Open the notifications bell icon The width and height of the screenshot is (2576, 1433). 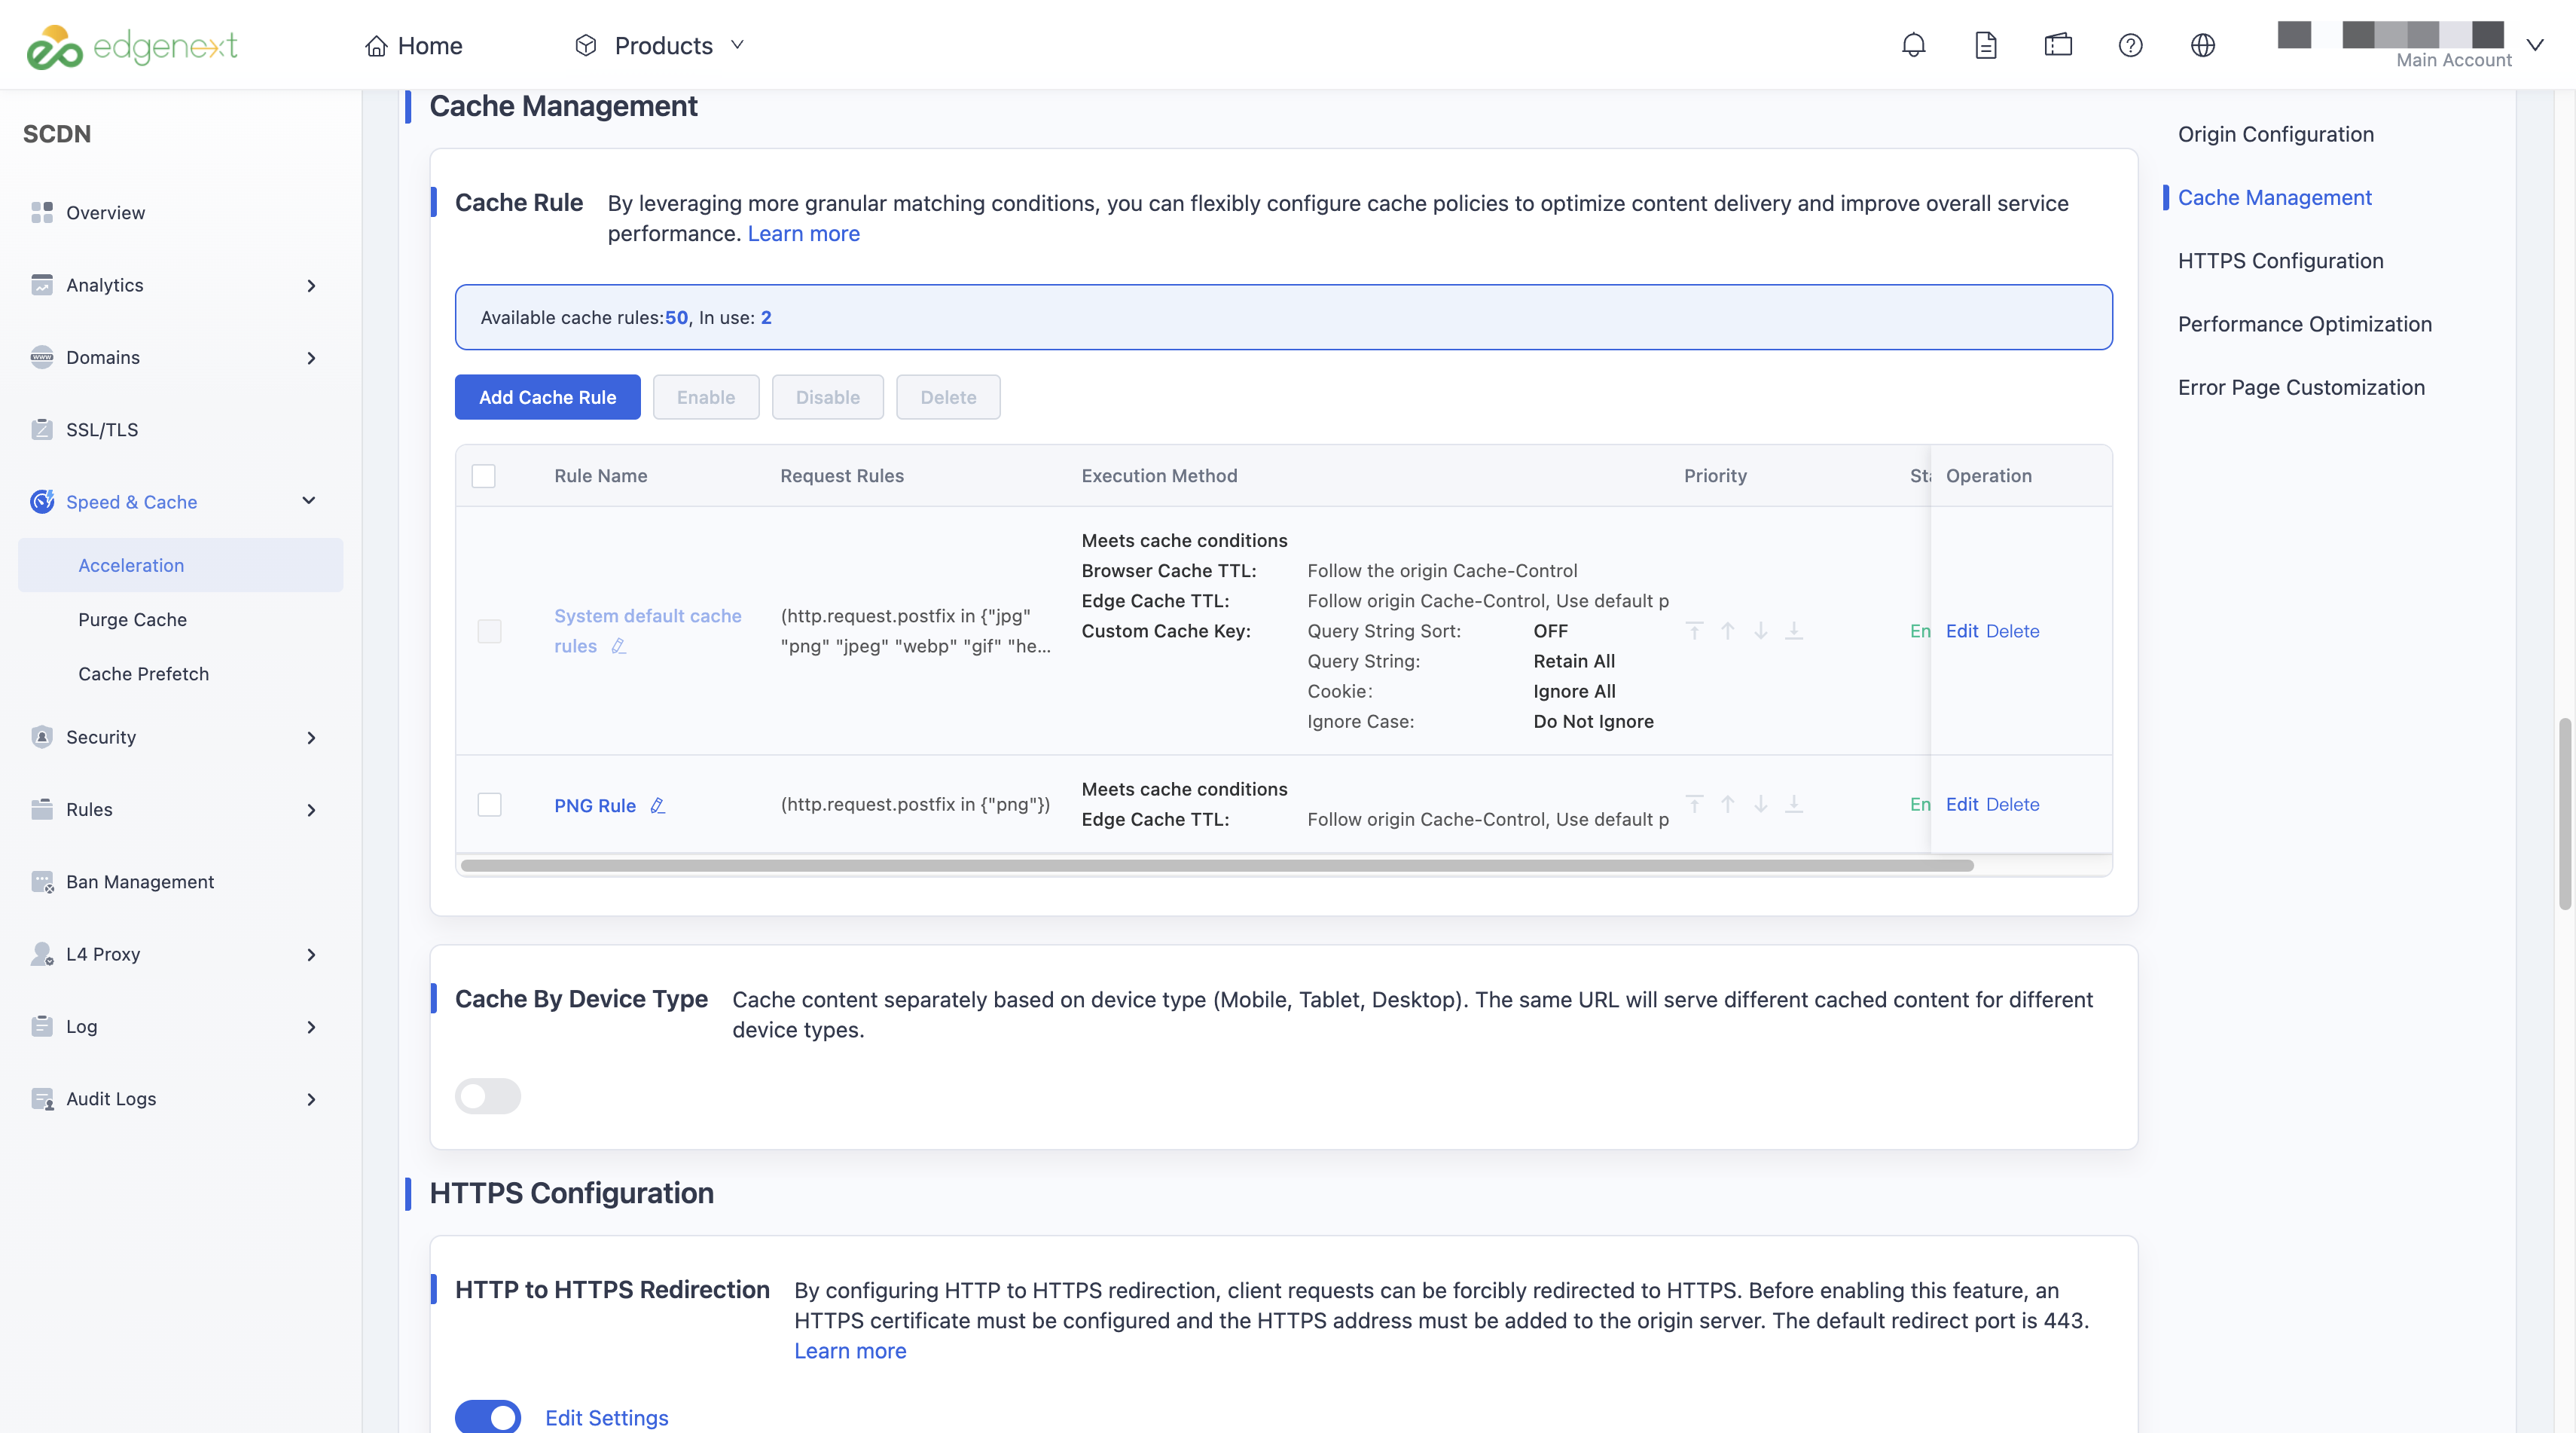click(x=1913, y=45)
